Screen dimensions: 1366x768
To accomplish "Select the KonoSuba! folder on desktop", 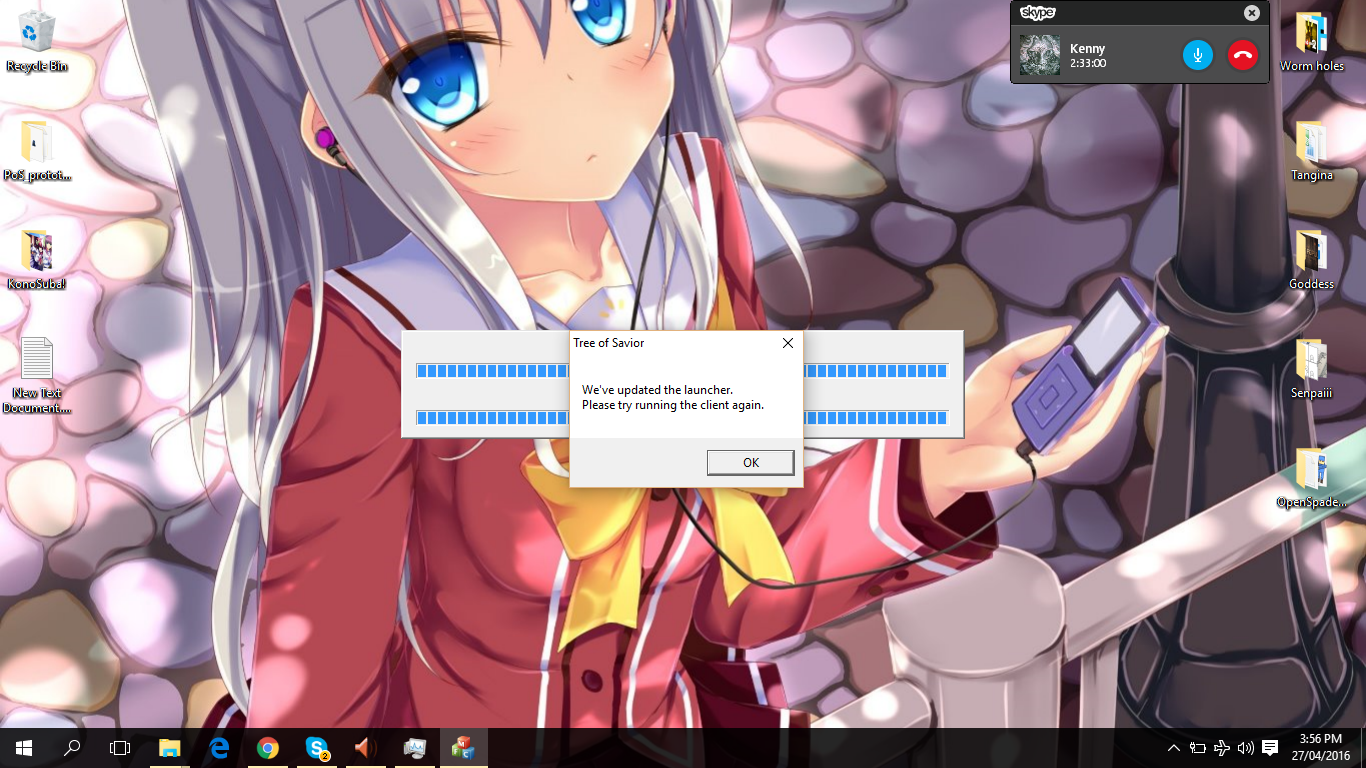I will tap(37, 259).
